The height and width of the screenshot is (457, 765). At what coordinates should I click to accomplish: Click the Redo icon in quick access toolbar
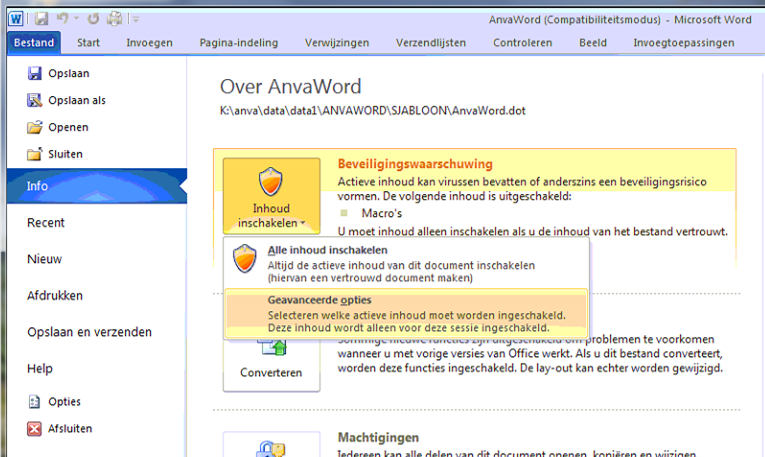tap(93, 19)
